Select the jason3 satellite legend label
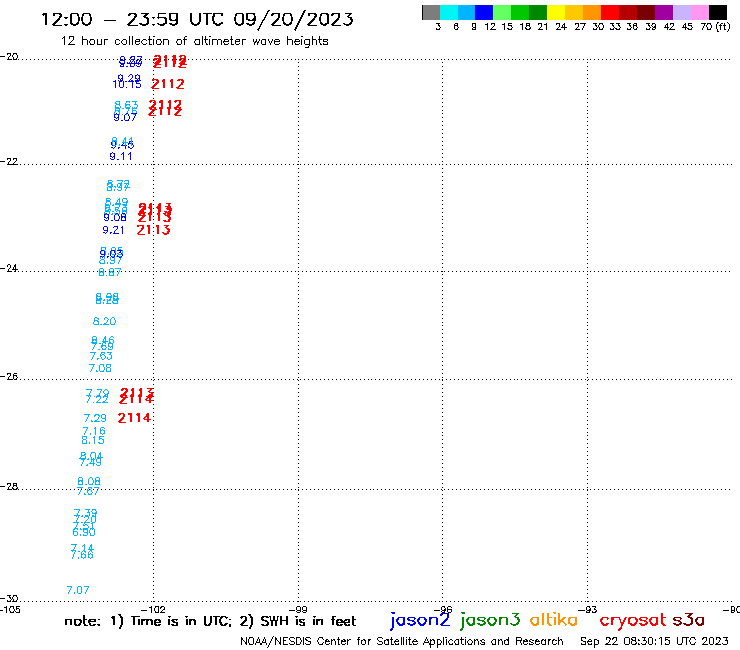 click(x=490, y=620)
